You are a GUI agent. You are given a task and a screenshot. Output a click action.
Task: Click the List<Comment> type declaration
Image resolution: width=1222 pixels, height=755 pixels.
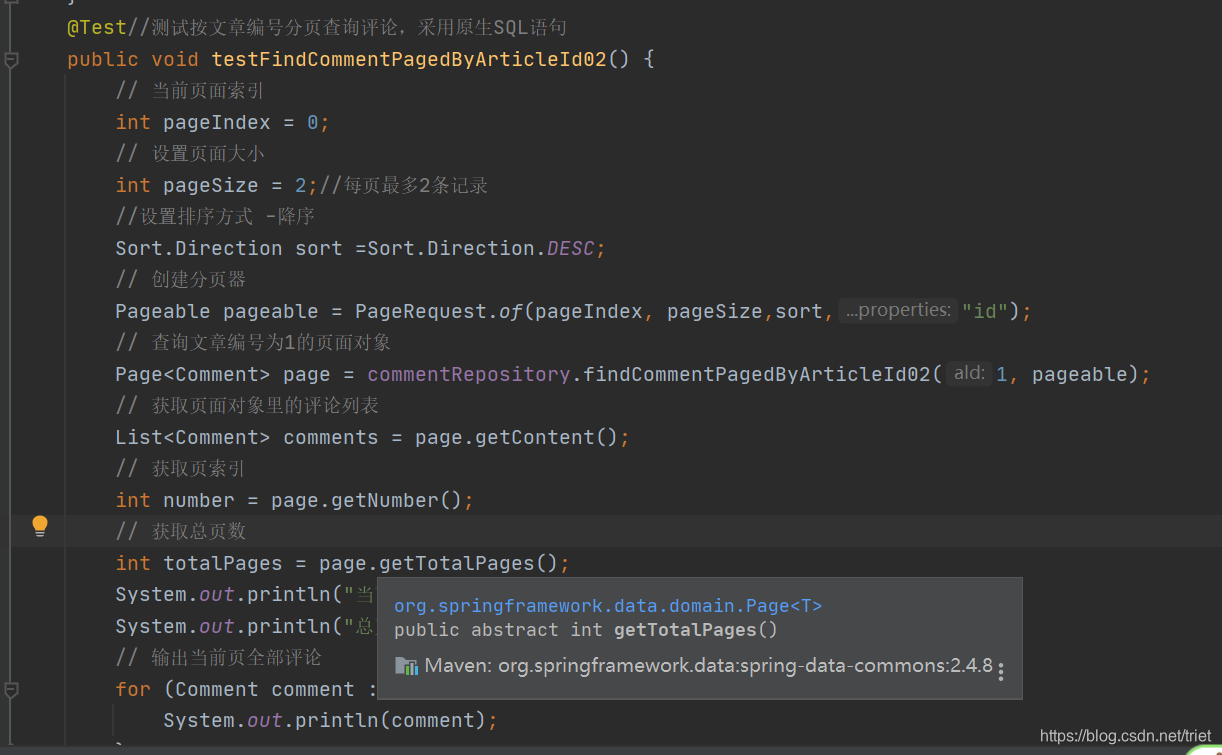(193, 437)
